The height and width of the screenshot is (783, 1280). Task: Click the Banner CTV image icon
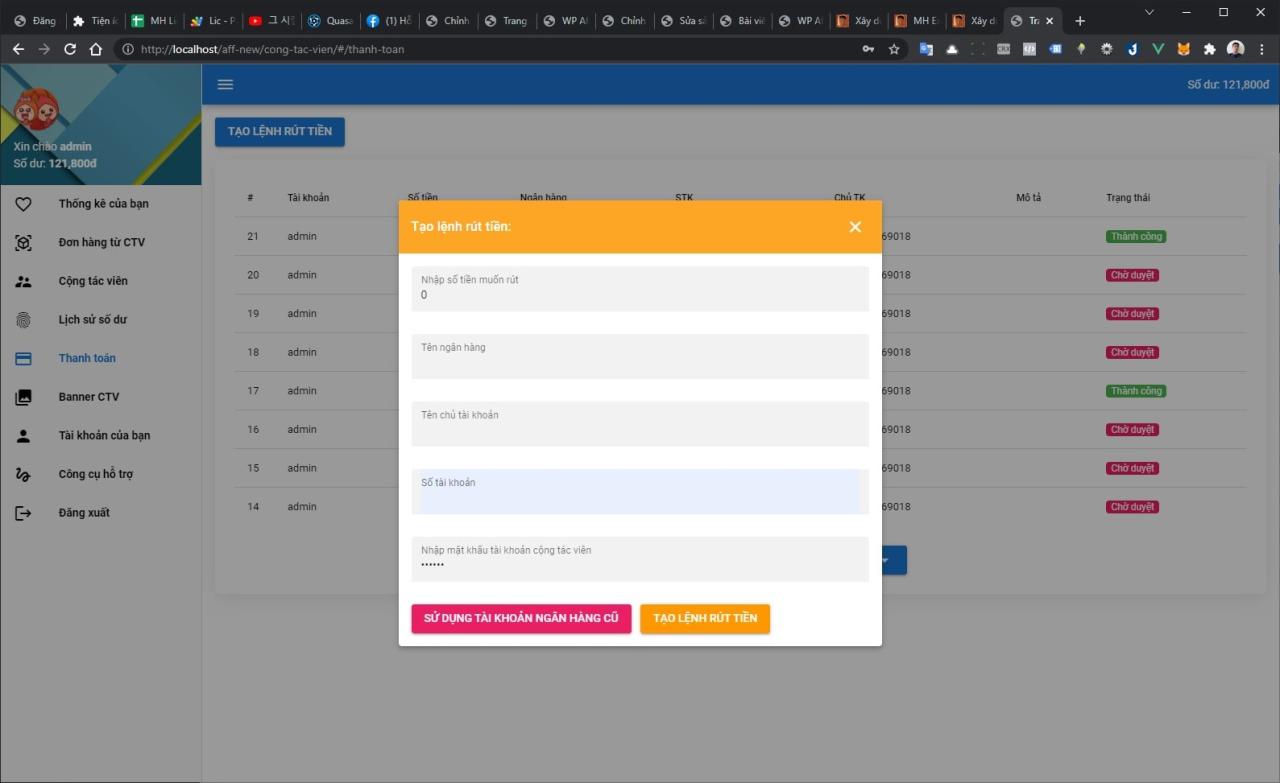coord(24,396)
